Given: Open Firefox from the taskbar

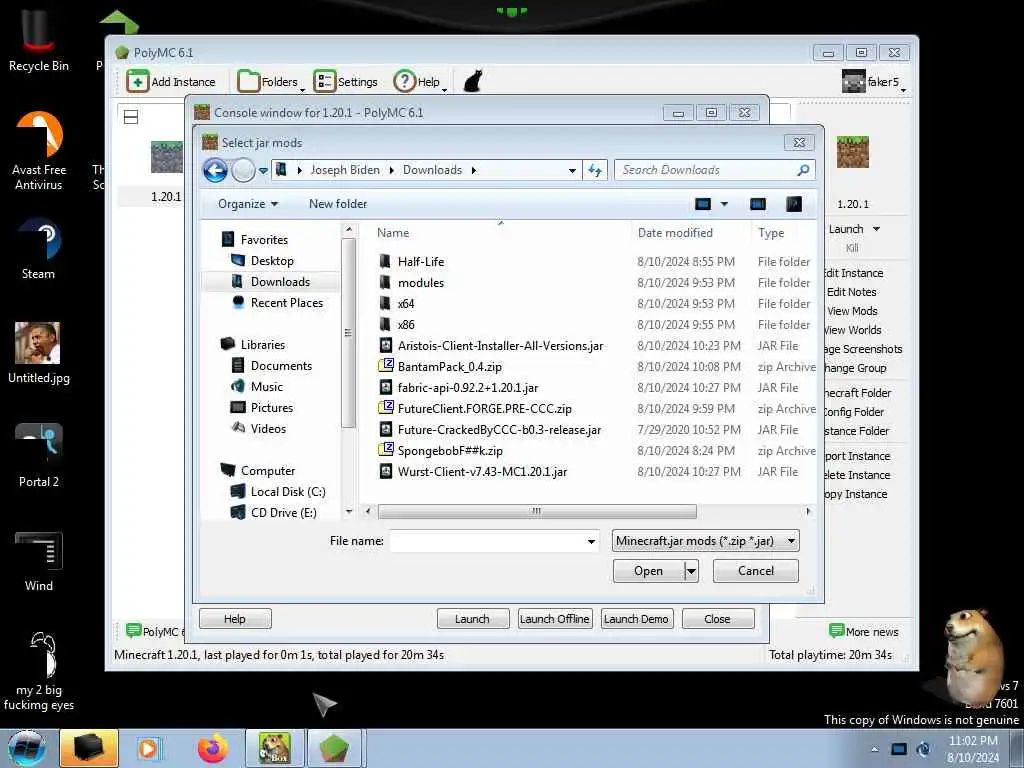Looking at the screenshot, I should pyautogui.click(x=213, y=748).
